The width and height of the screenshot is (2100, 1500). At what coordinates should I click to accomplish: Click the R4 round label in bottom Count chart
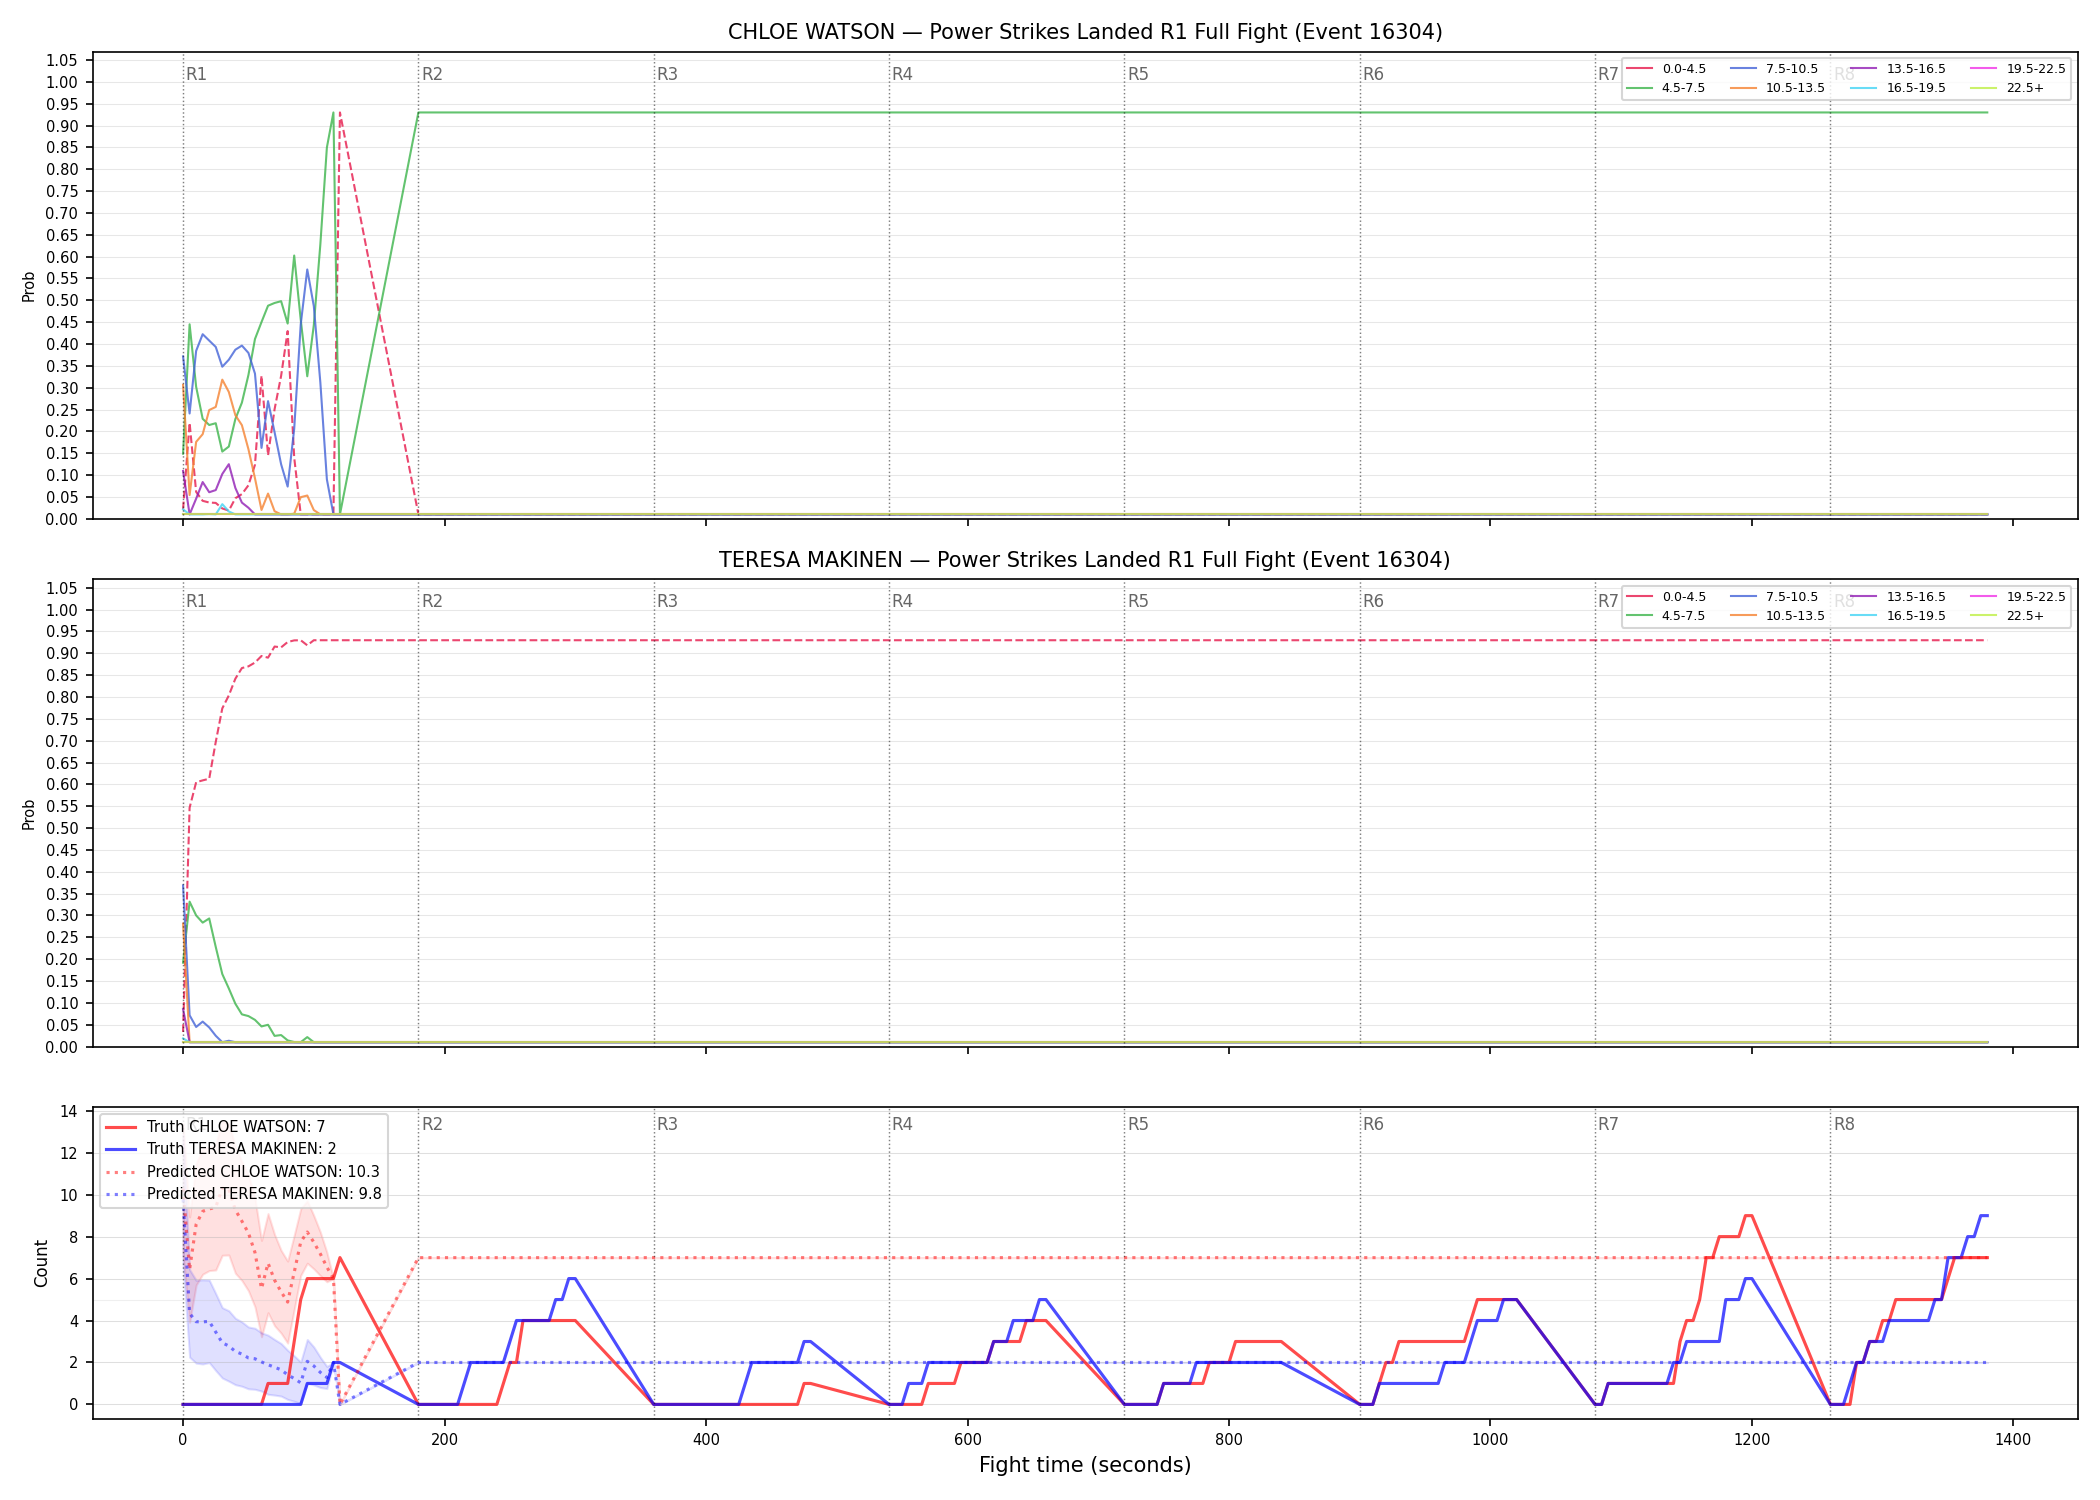click(x=902, y=1124)
